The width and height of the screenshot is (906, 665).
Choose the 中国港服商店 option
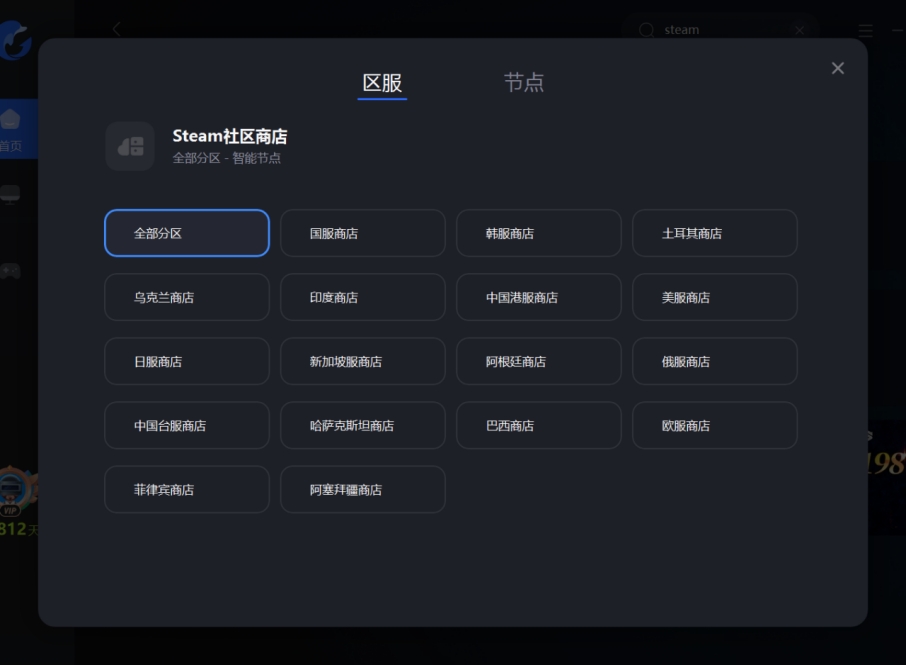coord(538,297)
